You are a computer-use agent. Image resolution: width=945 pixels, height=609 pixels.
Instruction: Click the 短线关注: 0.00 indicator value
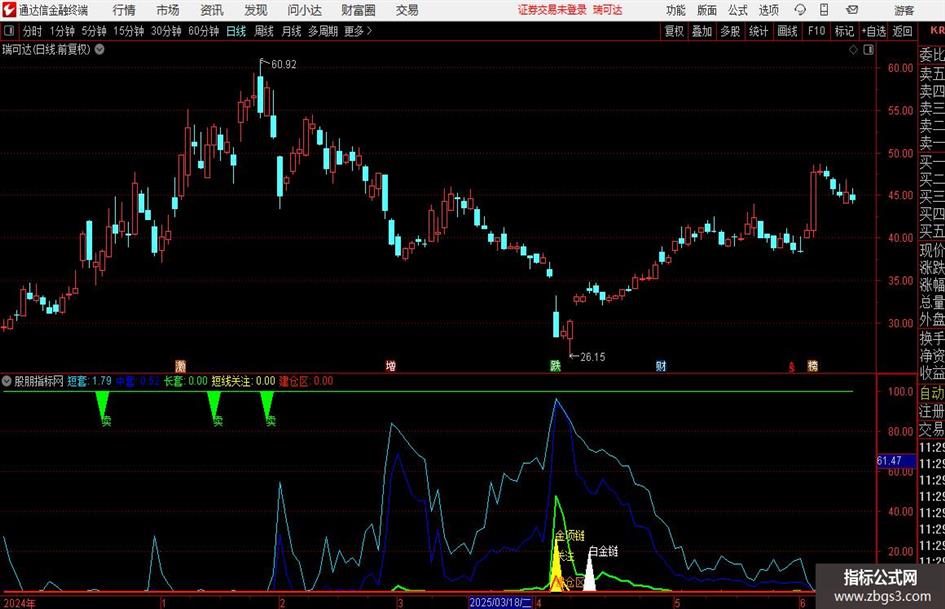243,381
